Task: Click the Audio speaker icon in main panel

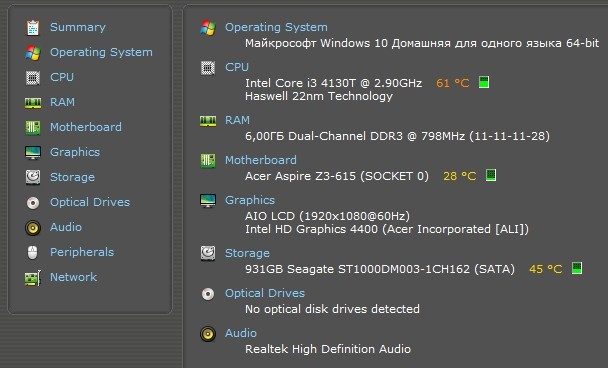Action: (x=208, y=334)
